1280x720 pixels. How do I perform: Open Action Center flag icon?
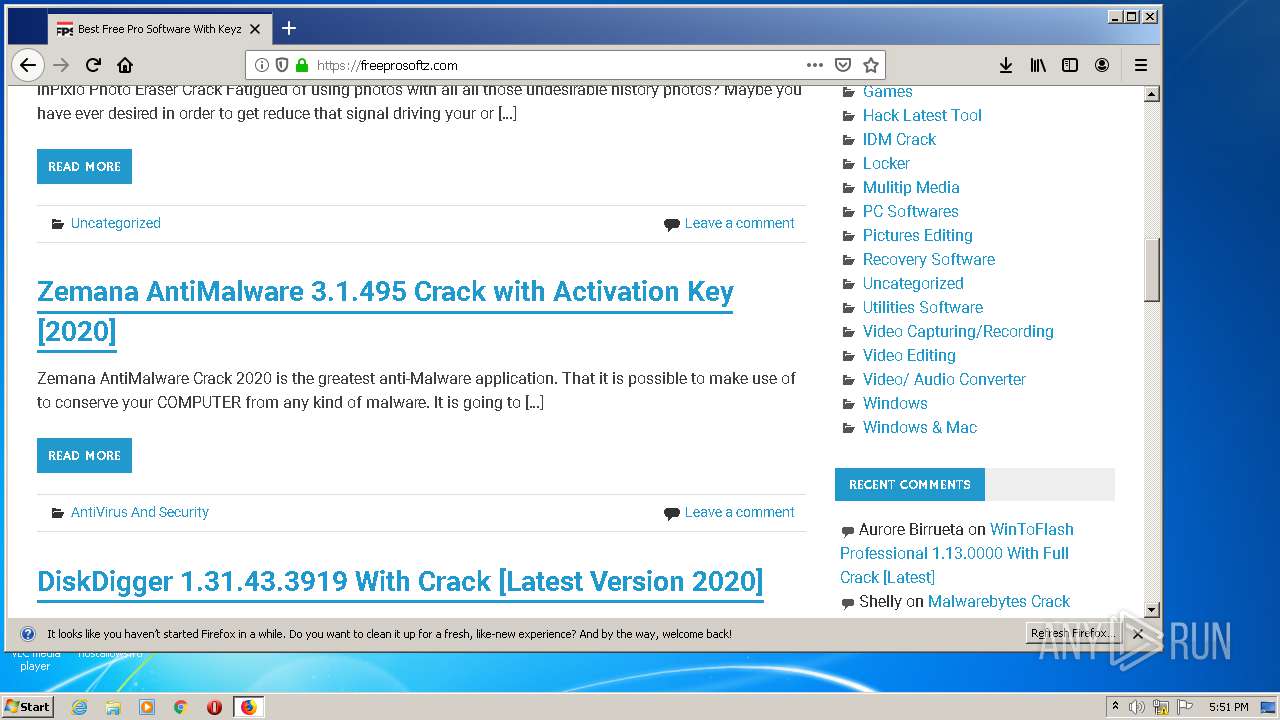click(1185, 707)
